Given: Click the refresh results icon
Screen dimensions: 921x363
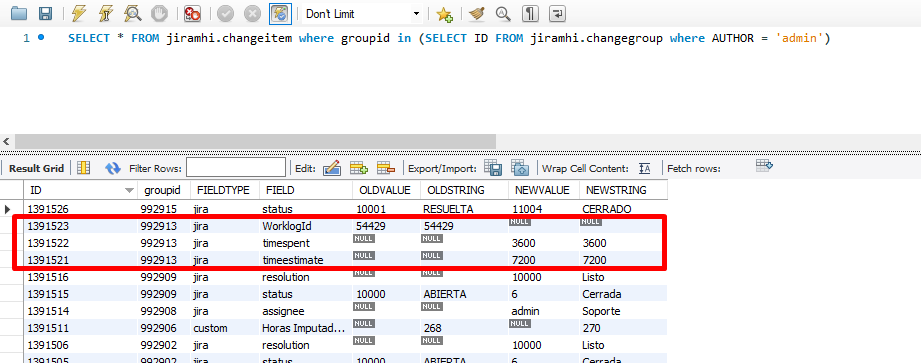Looking at the screenshot, I should pyautogui.click(x=113, y=169).
